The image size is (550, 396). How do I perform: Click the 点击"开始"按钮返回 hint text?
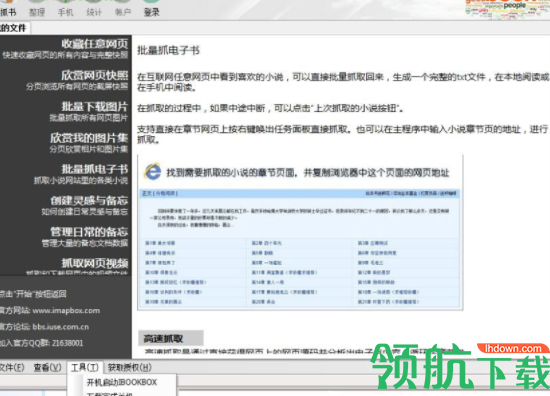click(x=33, y=294)
